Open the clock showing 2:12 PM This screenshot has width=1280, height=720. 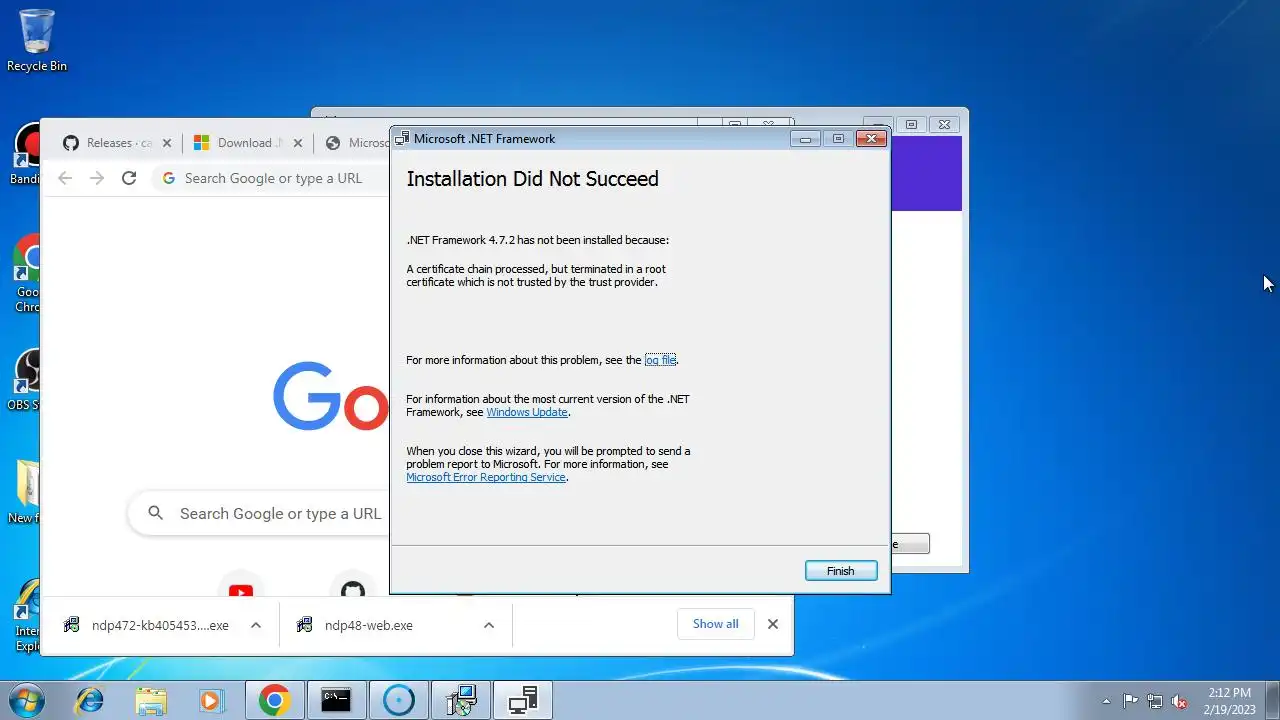coord(1229,700)
